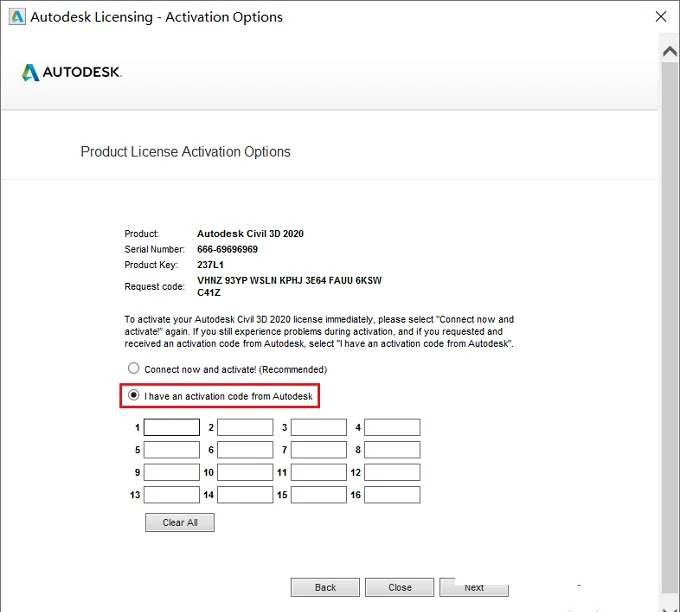Click activation code field 4
The image size is (680, 612).
click(x=392, y=427)
